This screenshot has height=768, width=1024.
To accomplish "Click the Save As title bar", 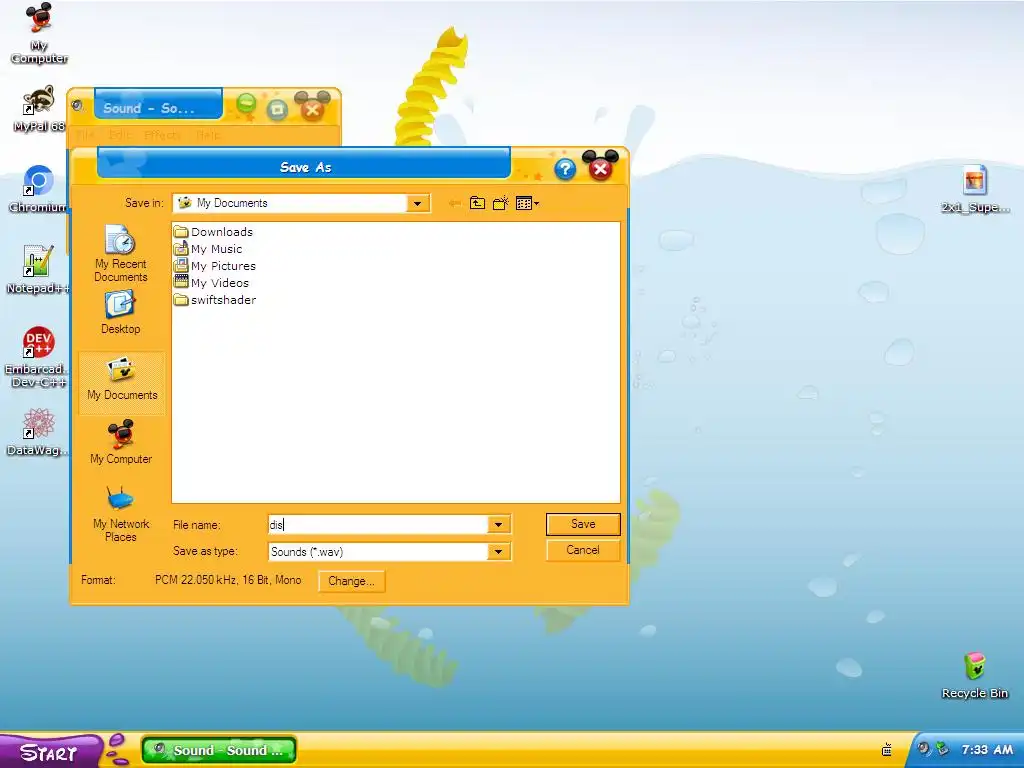I will (x=304, y=167).
